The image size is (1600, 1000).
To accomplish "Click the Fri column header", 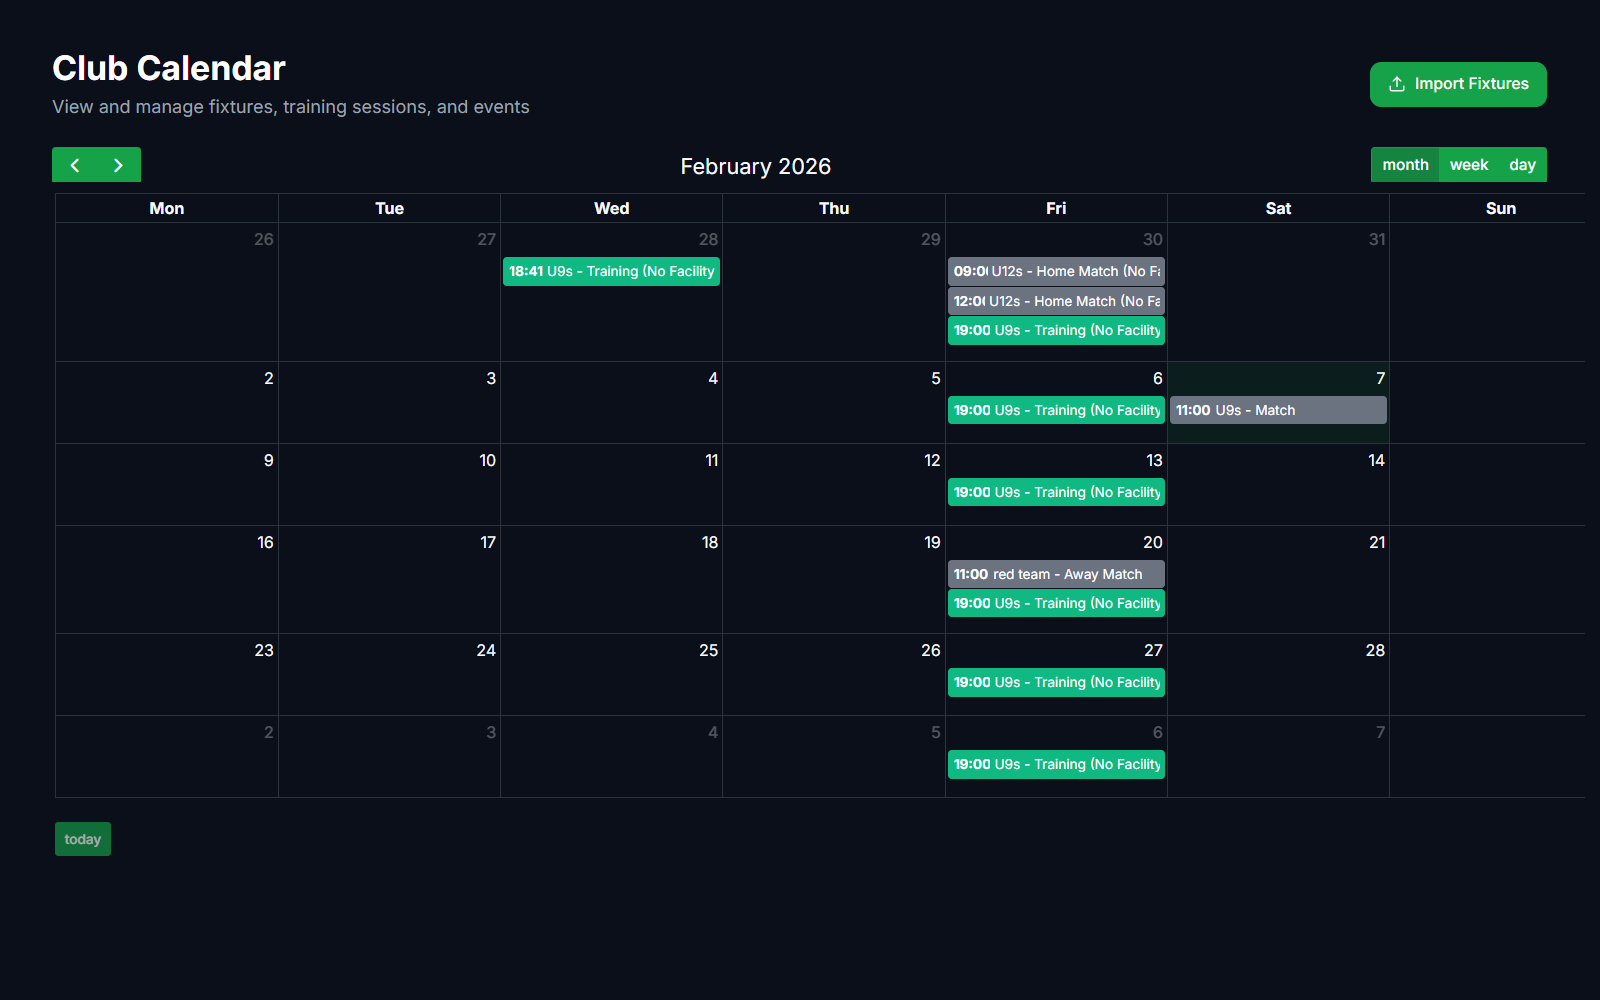I will [x=1056, y=208].
